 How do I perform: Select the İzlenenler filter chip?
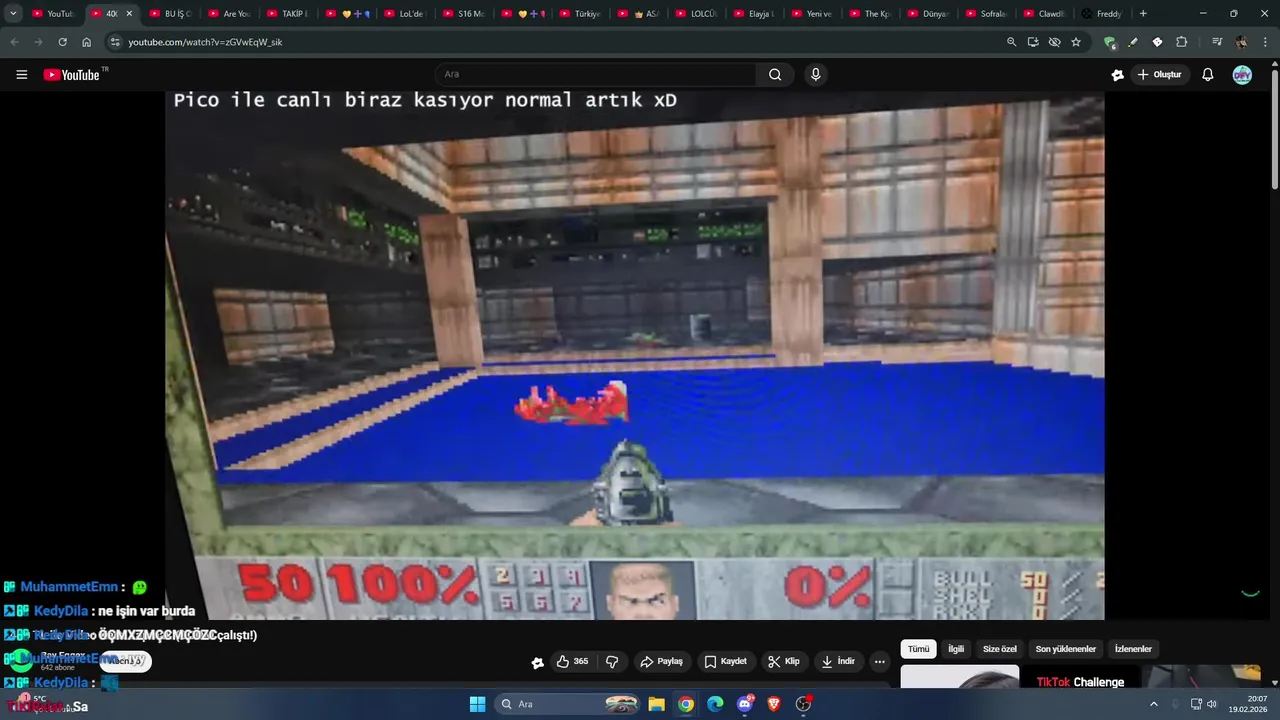[1133, 649]
